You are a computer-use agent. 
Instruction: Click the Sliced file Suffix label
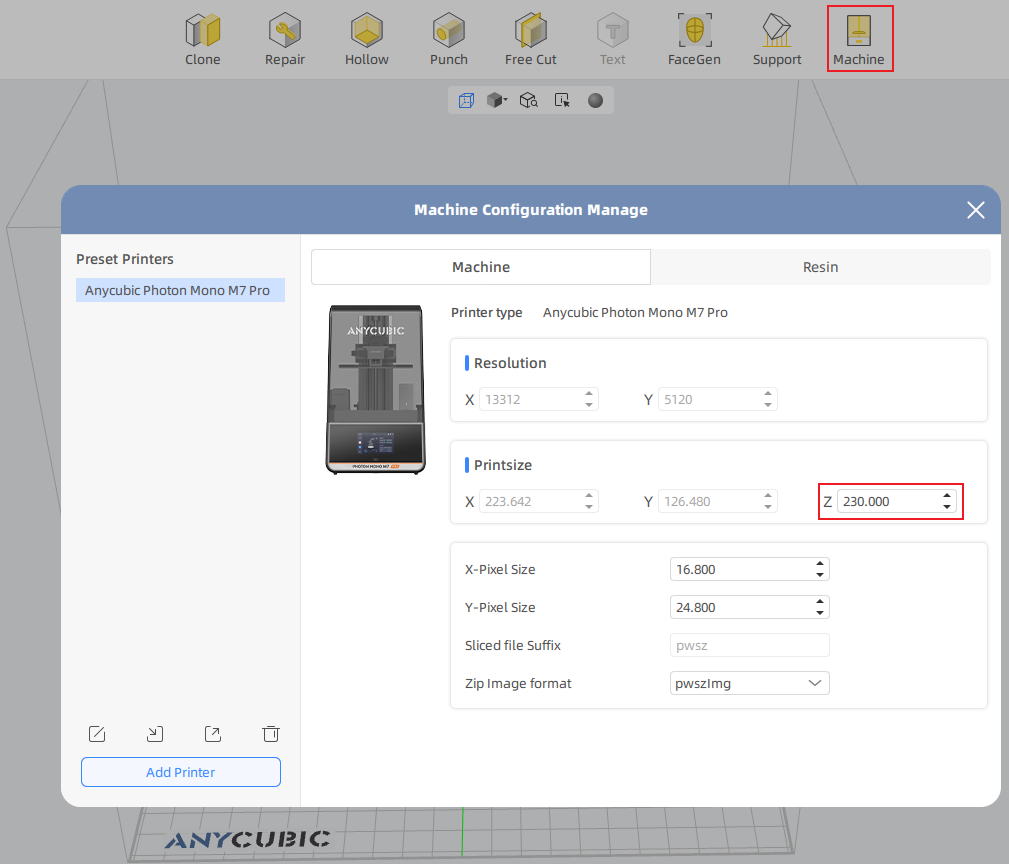coord(513,645)
